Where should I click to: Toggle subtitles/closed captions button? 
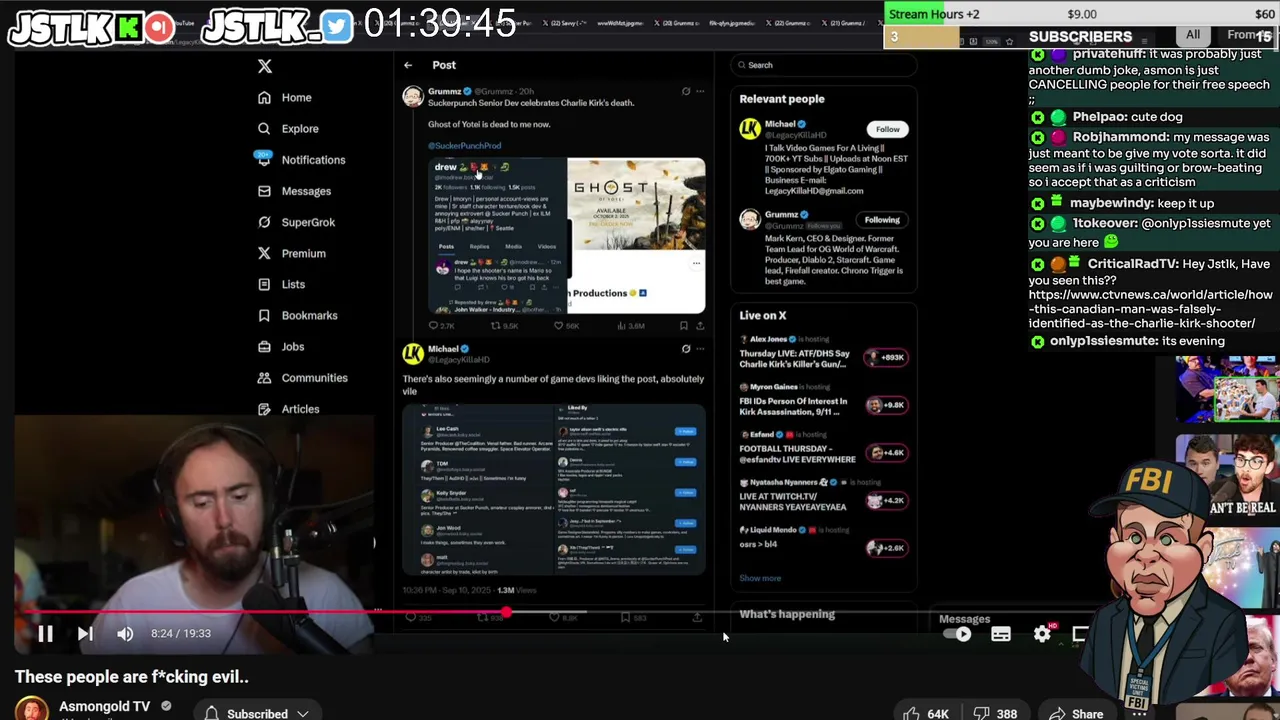[1001, 634]
